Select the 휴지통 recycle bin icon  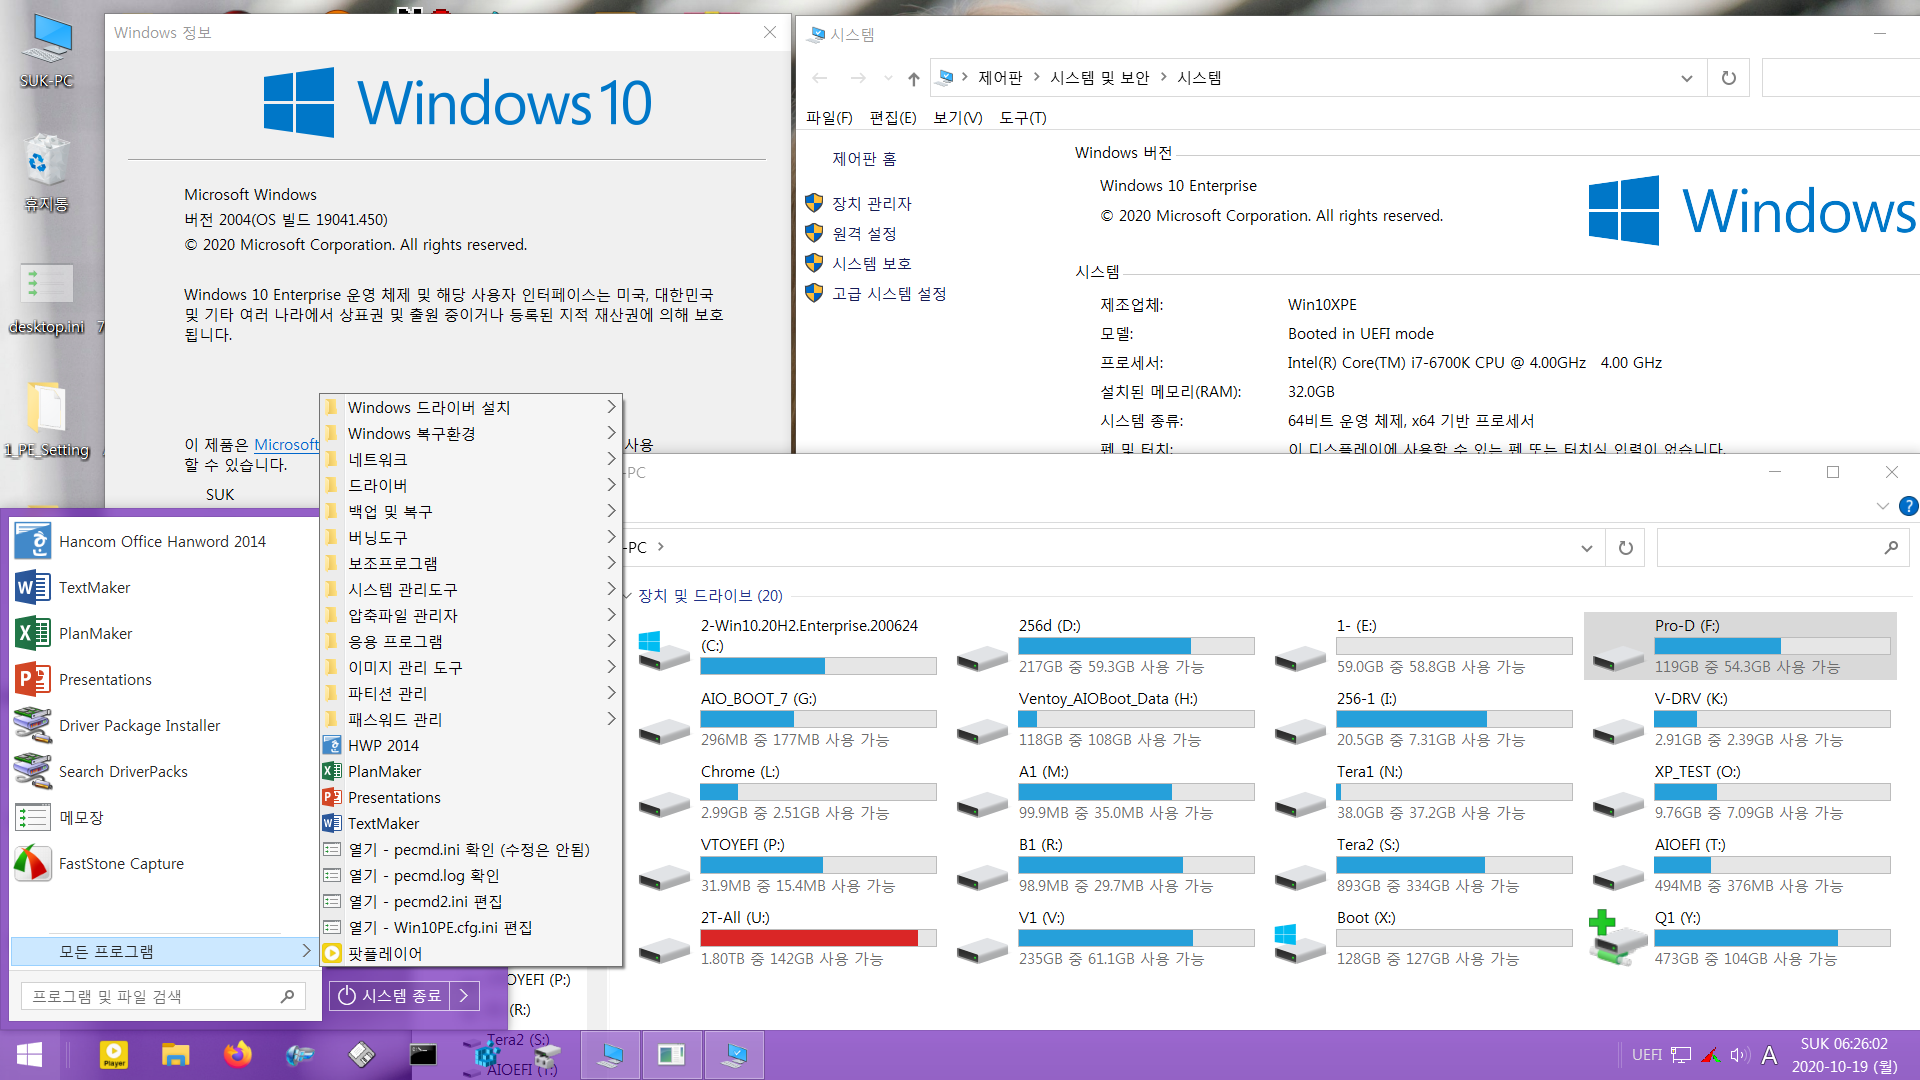[x=47, y=172]
